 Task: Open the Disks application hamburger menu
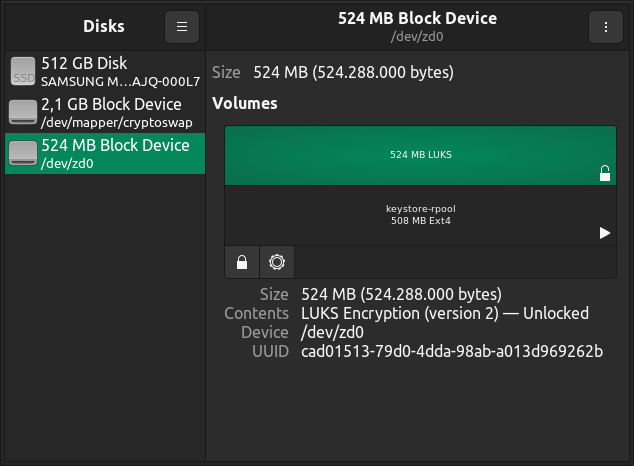pos(182,27)
